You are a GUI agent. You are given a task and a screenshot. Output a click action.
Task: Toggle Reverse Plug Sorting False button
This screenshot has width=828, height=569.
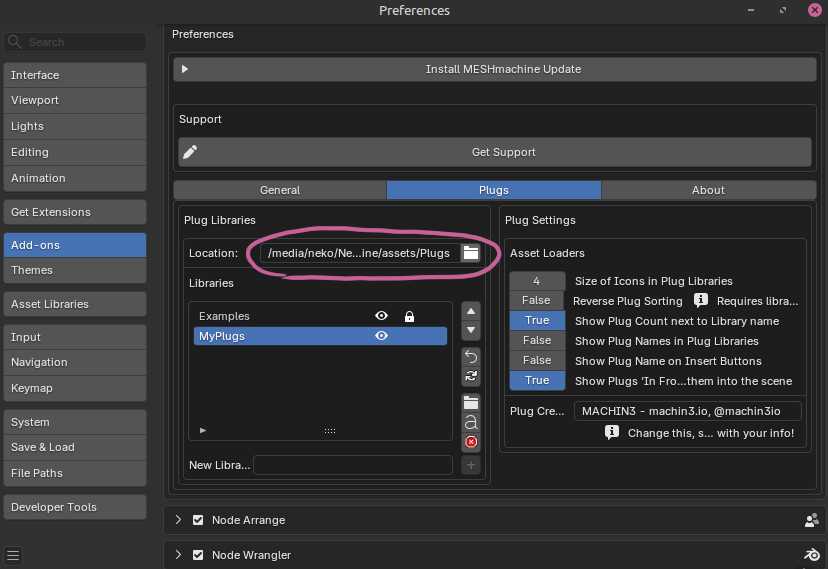[x=537, y=300]
